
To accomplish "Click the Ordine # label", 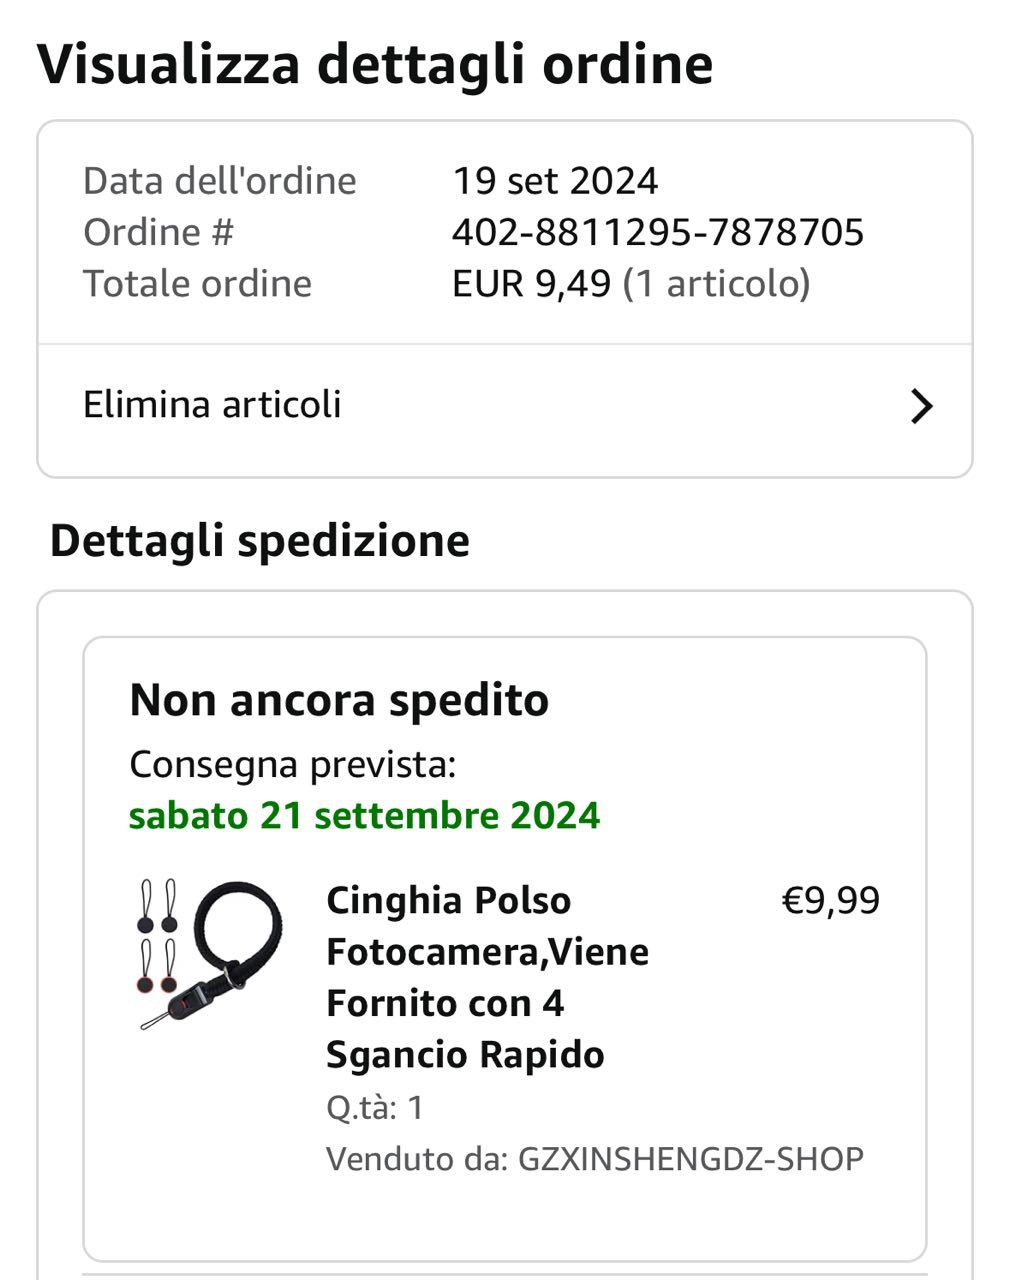I will point(158,232).
